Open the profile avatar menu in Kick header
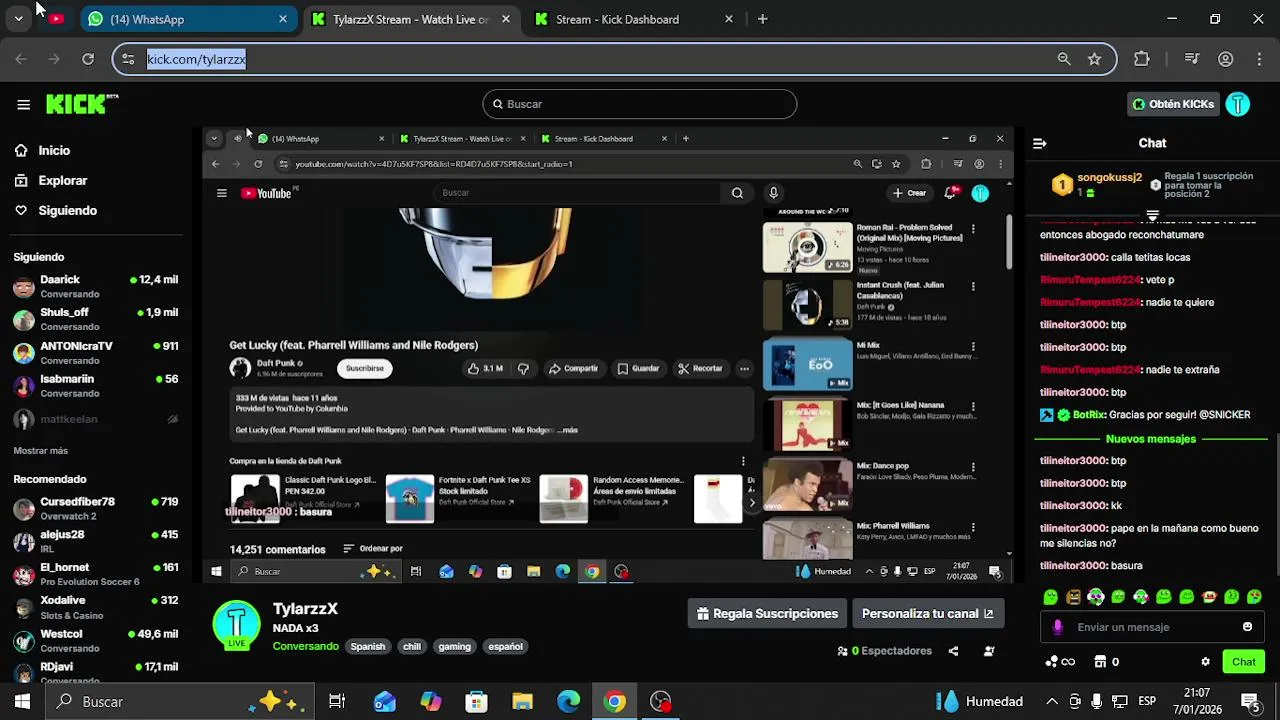 (1238, 104)
